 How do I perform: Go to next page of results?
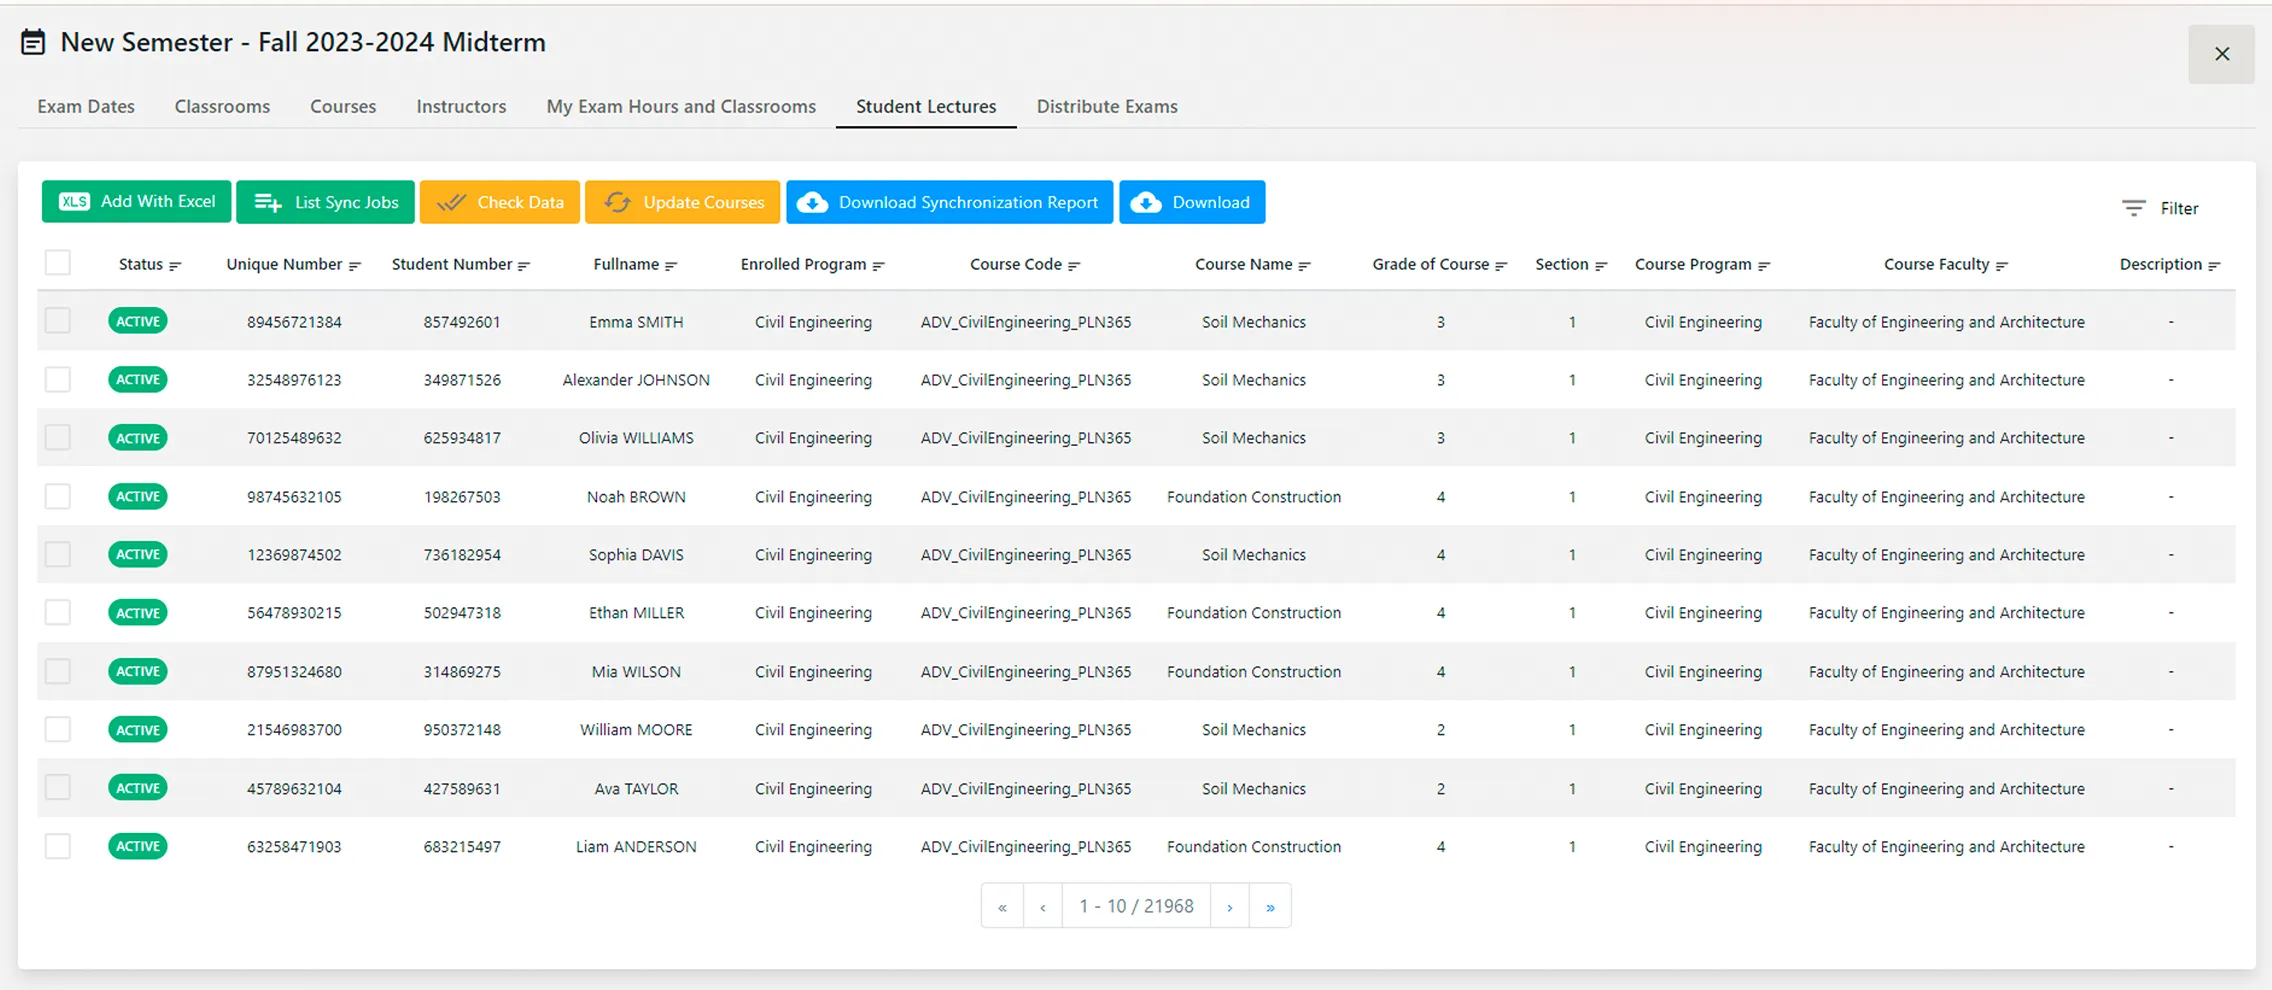tap(1229, 907)
